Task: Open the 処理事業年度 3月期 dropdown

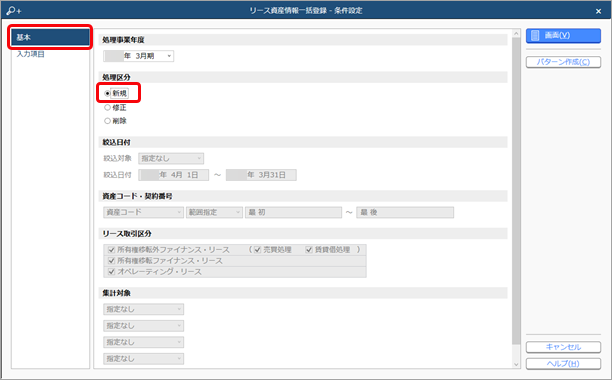Action: pyautogui.click(x=139, y=56)
